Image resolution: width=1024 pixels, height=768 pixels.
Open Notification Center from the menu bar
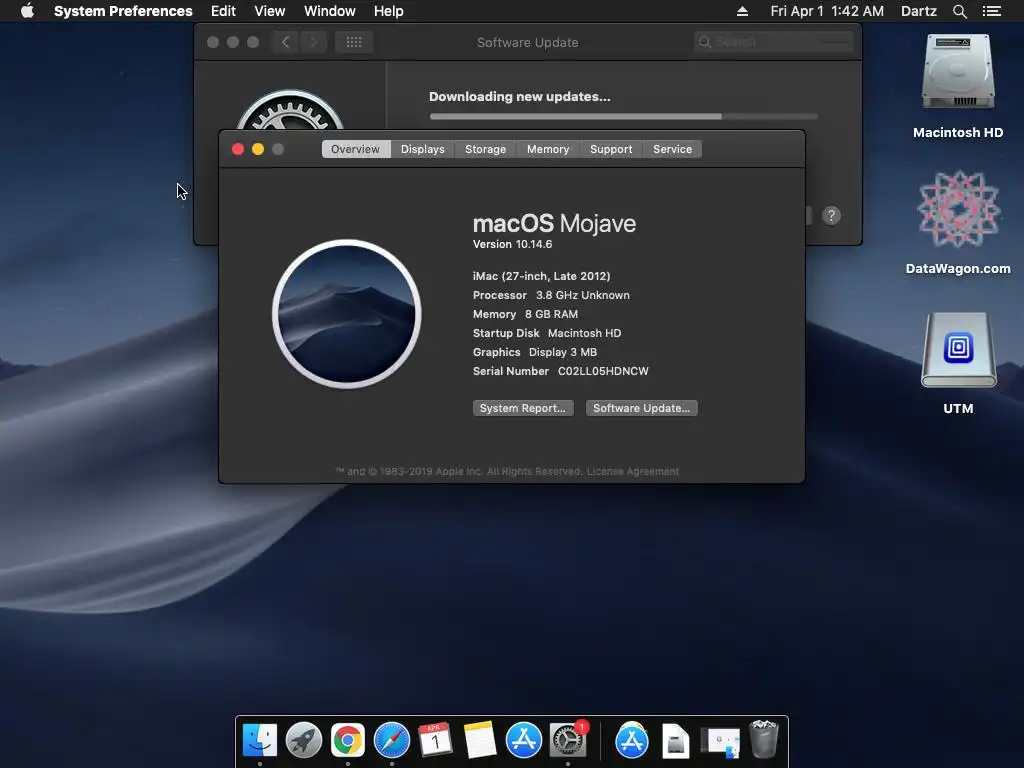tap(991, 11)
